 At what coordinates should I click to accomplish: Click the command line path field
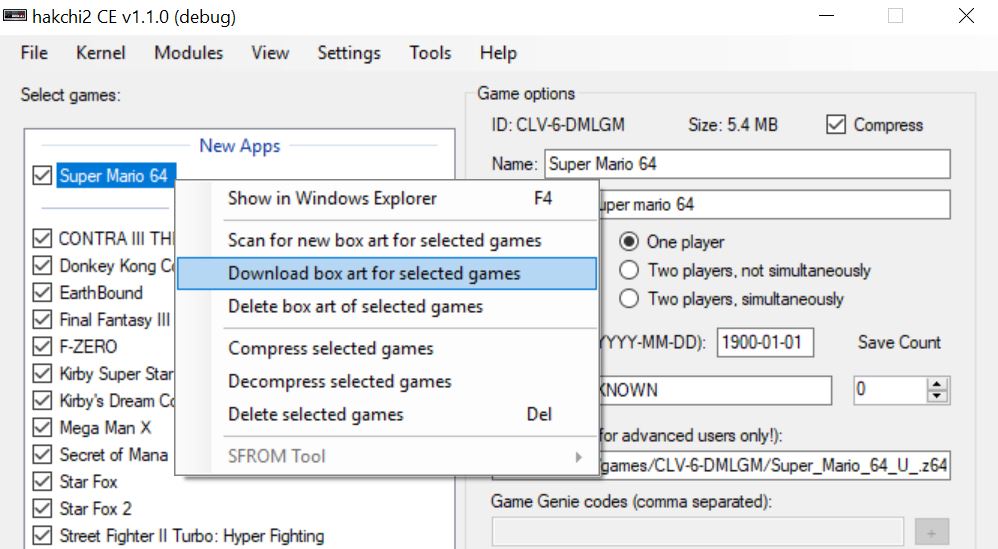coord(774,466)
